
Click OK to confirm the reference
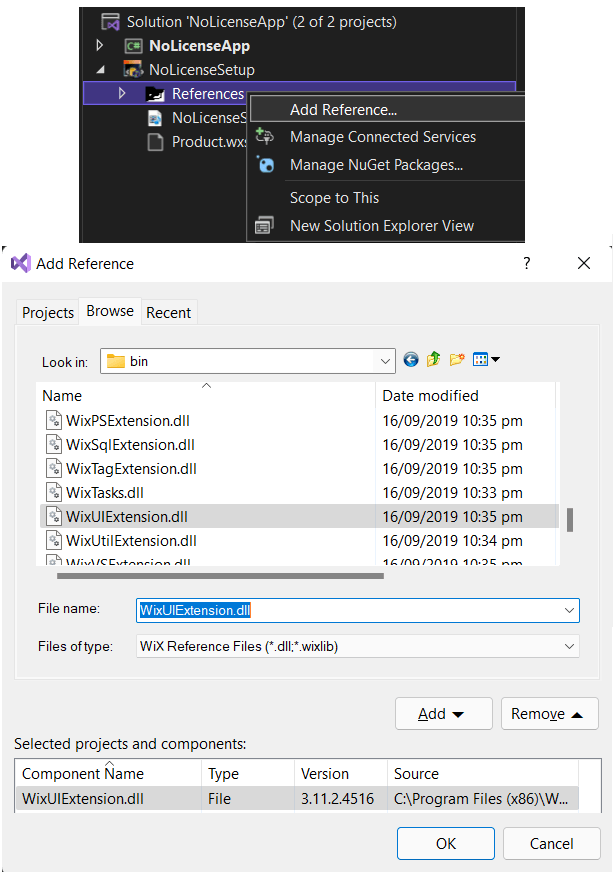point(445,843)
